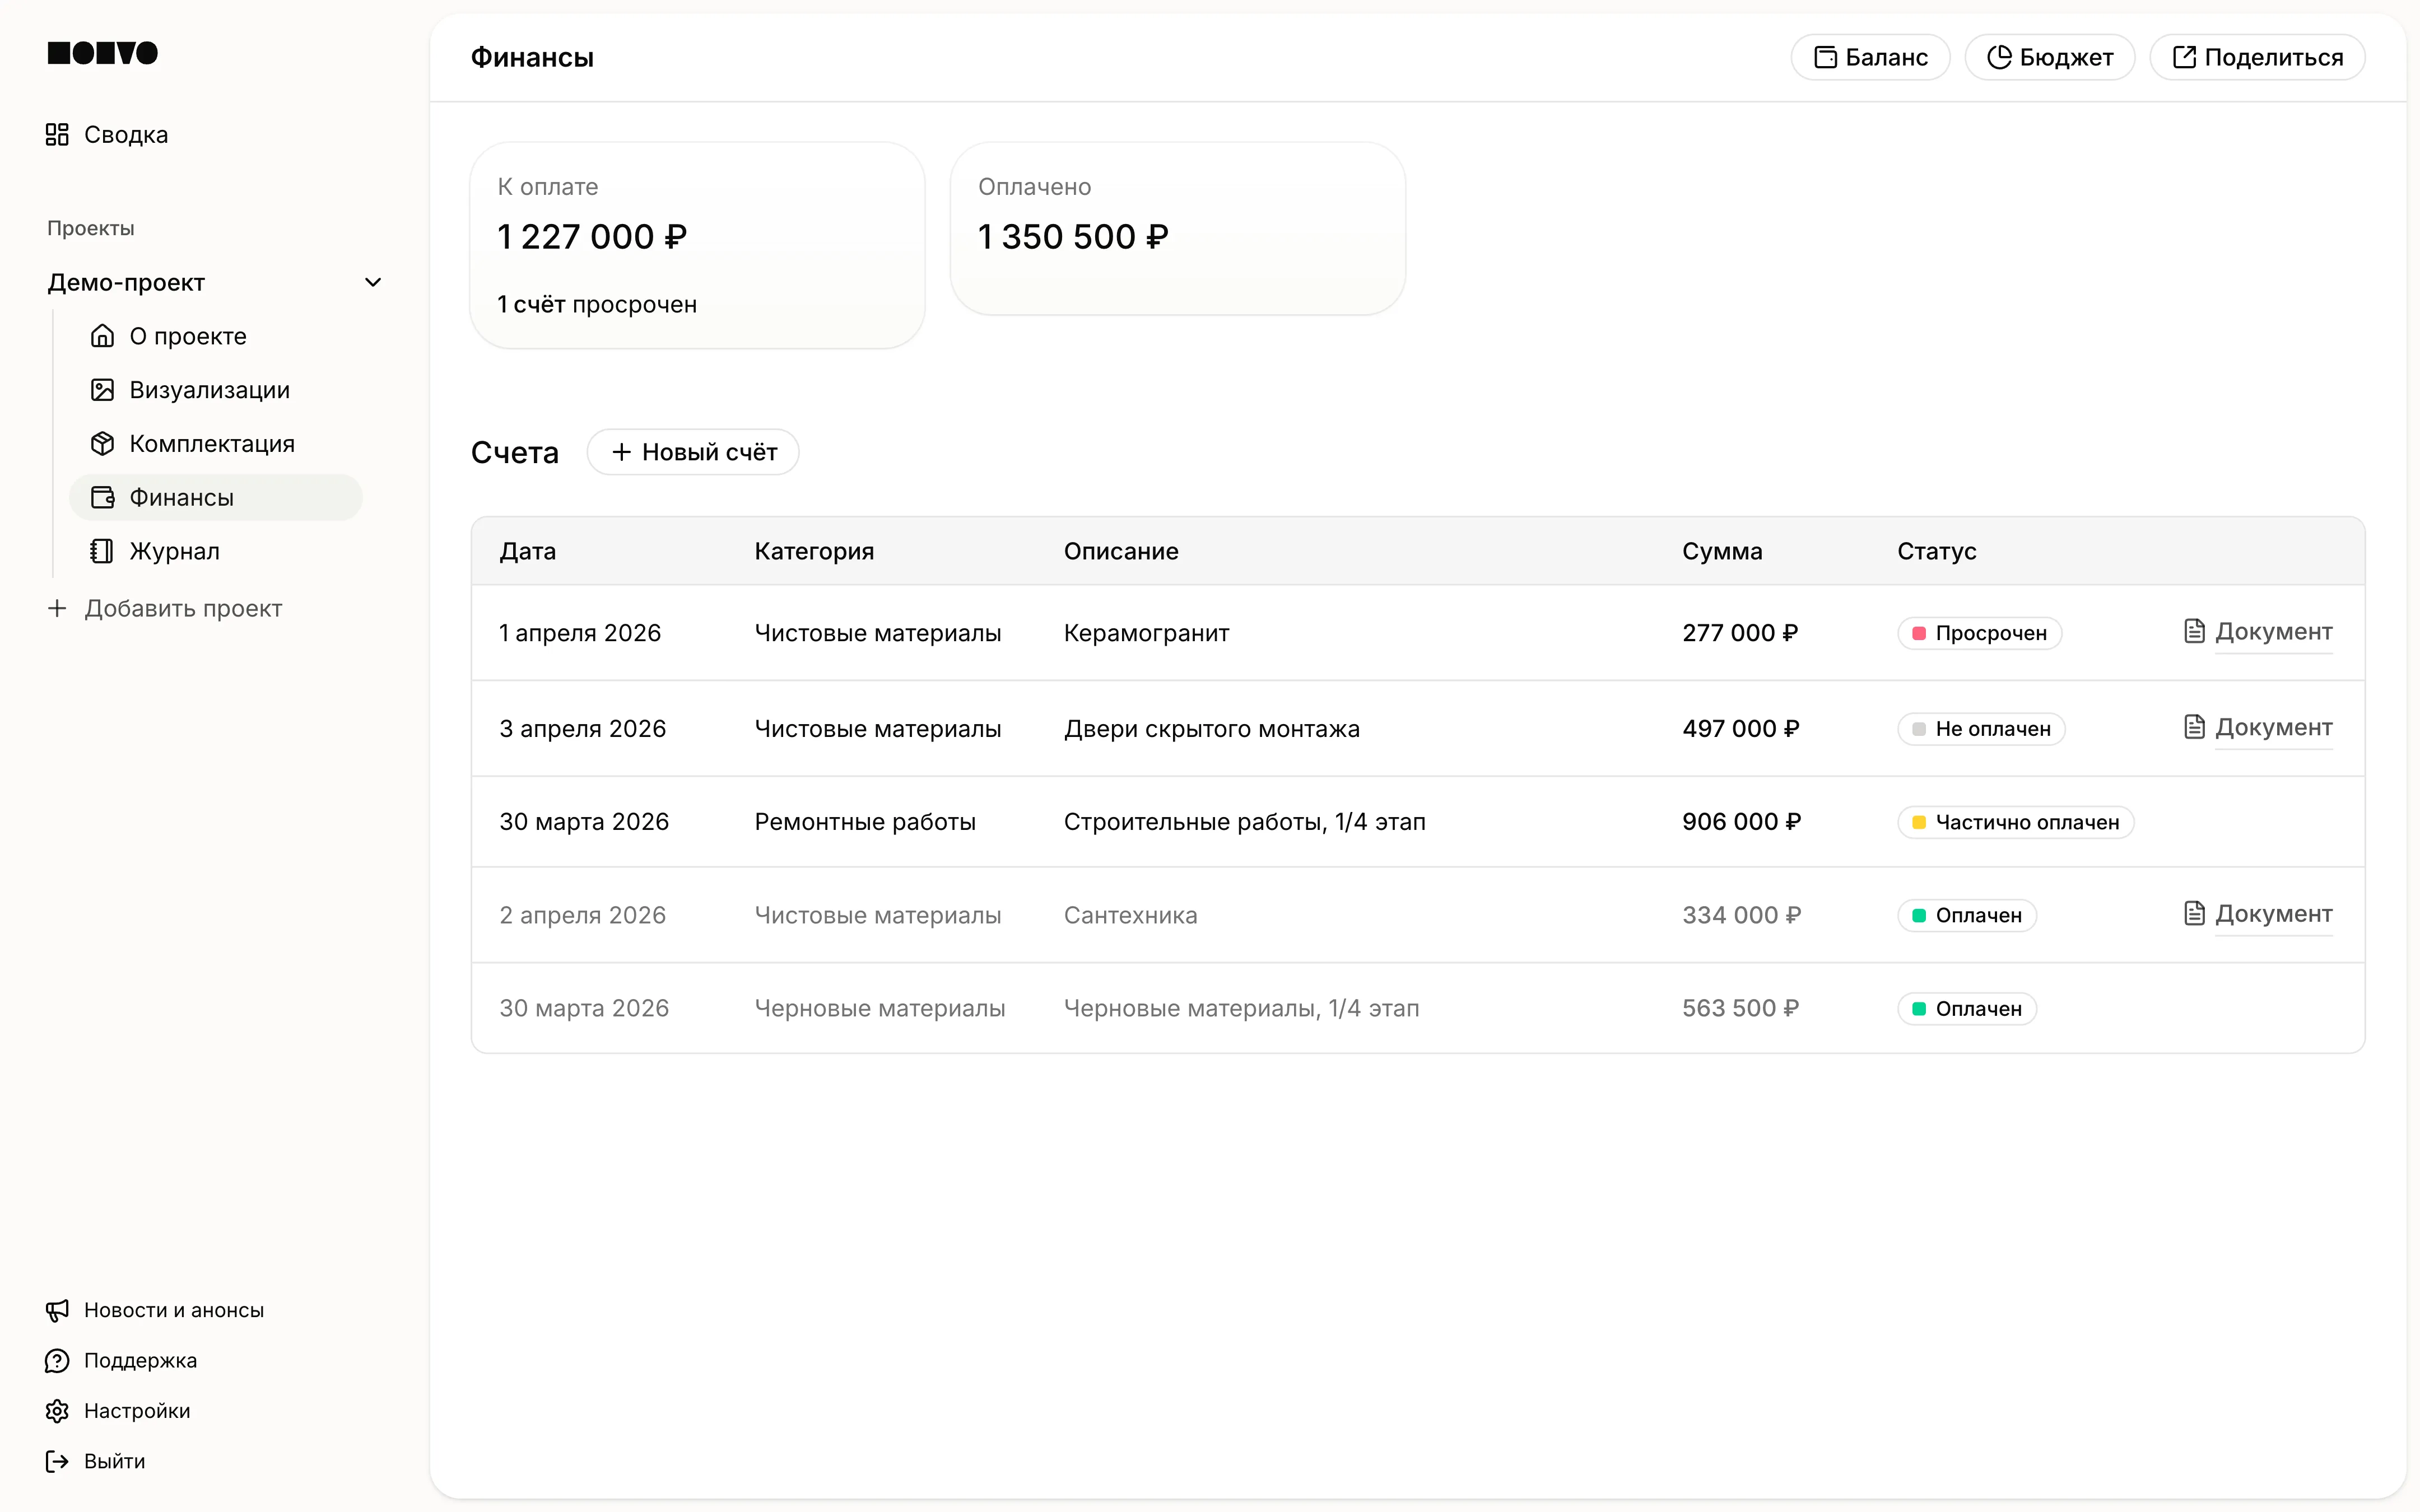2420x1512 pixels.
Task: Select the 906 000 ₽ amount cell
Action: pyautogui.click(x=1741, y=822)
